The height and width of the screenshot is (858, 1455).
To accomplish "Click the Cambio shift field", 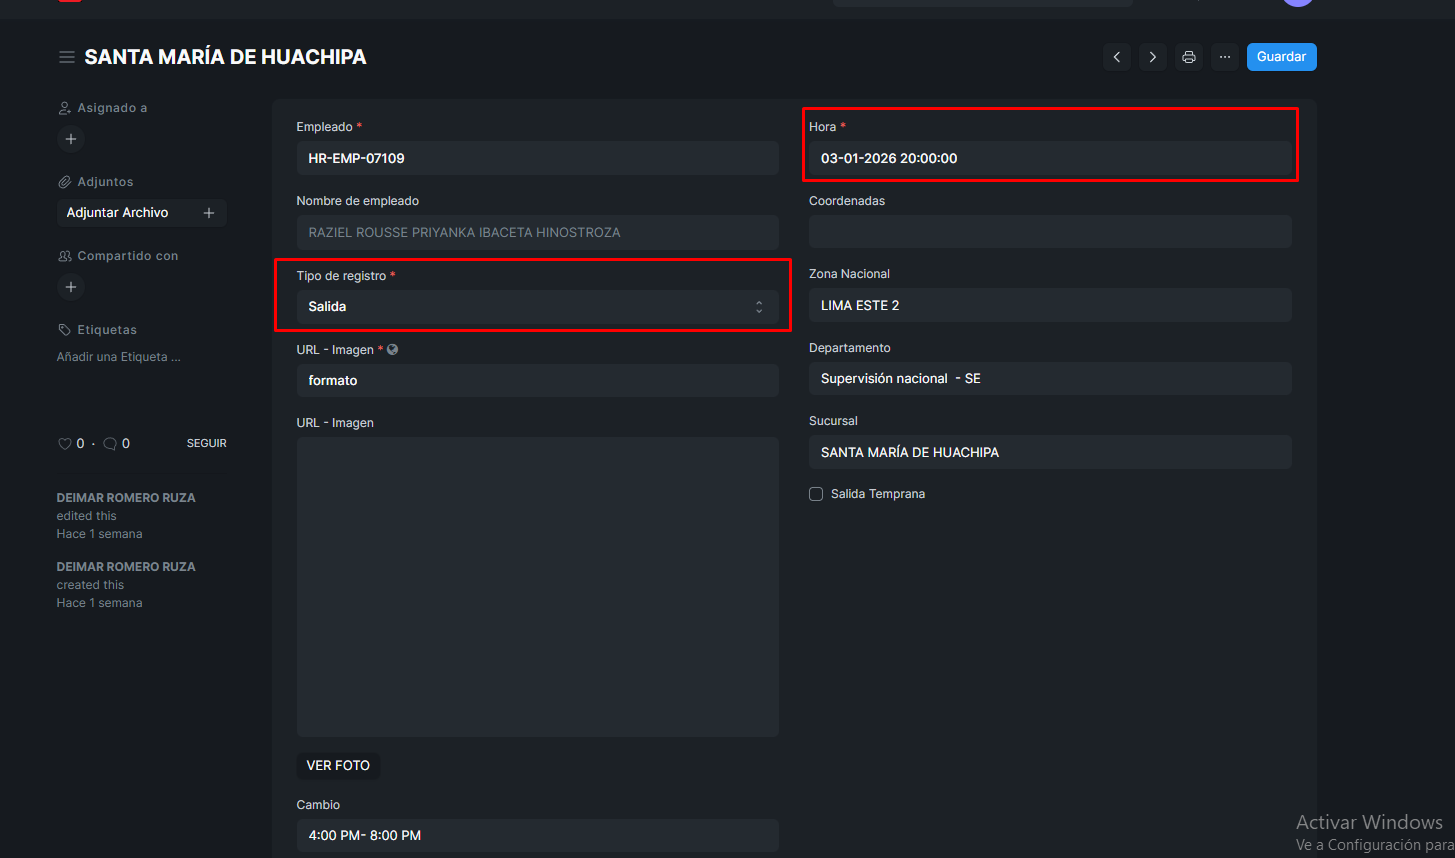I will [537, 835].
